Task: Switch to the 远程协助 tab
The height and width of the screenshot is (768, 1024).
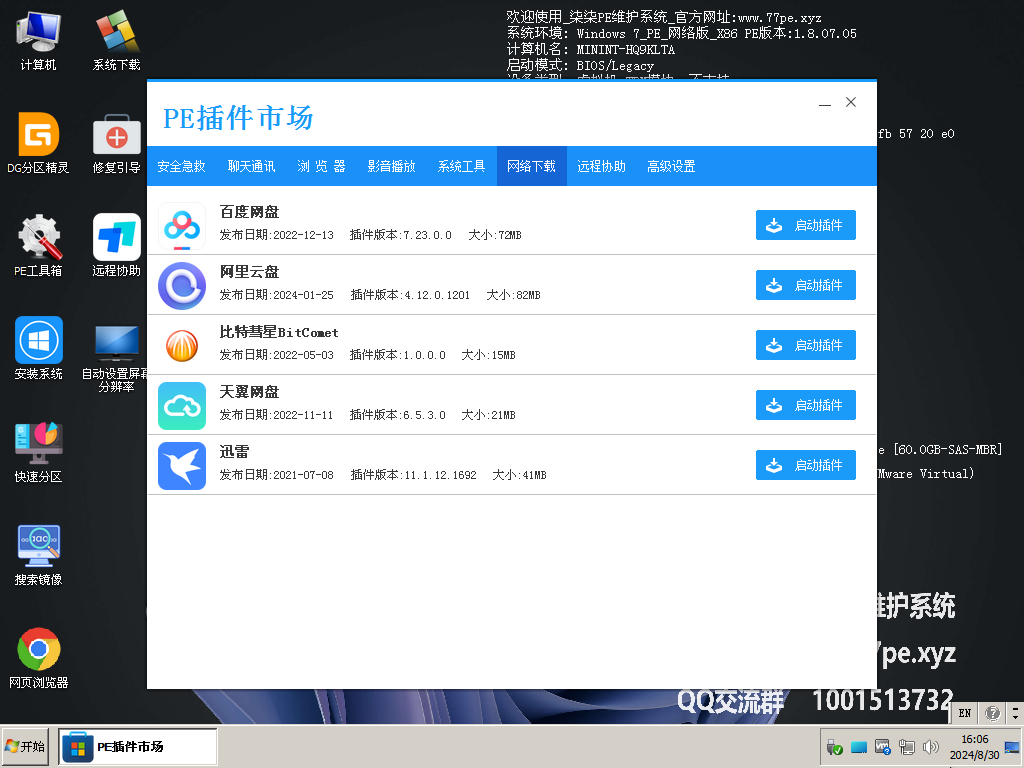Action: point(601,167)
